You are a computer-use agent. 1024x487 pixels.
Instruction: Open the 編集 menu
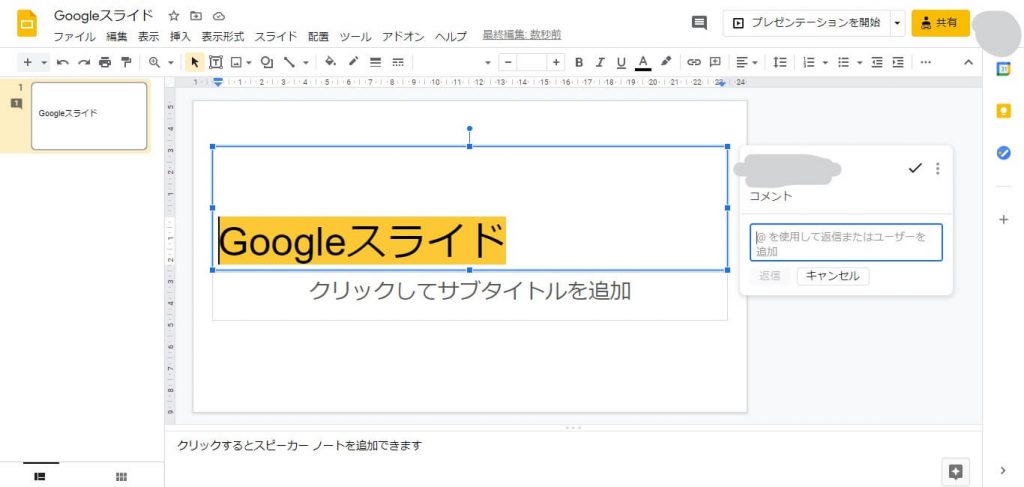117,37
